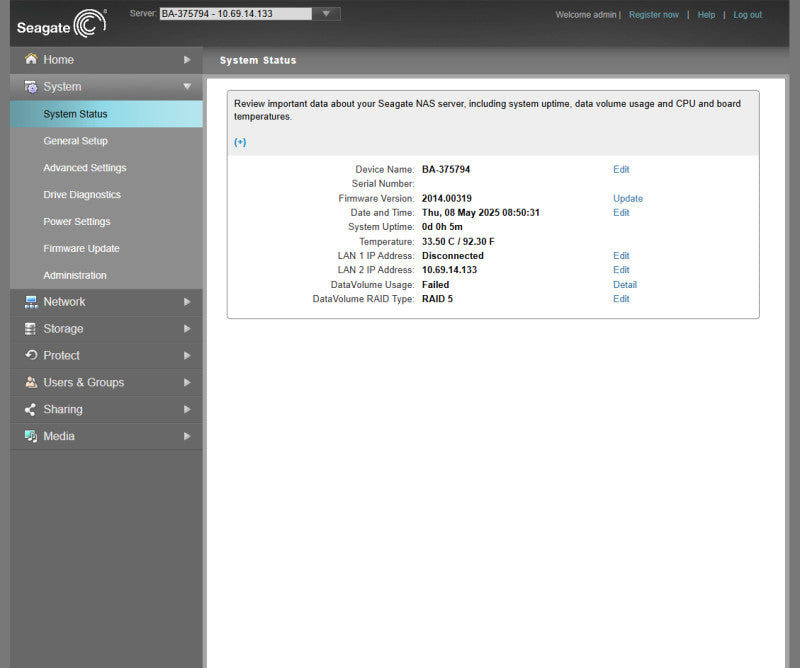Click the Register now link
The image size is (800, 668).
(654, 15)
